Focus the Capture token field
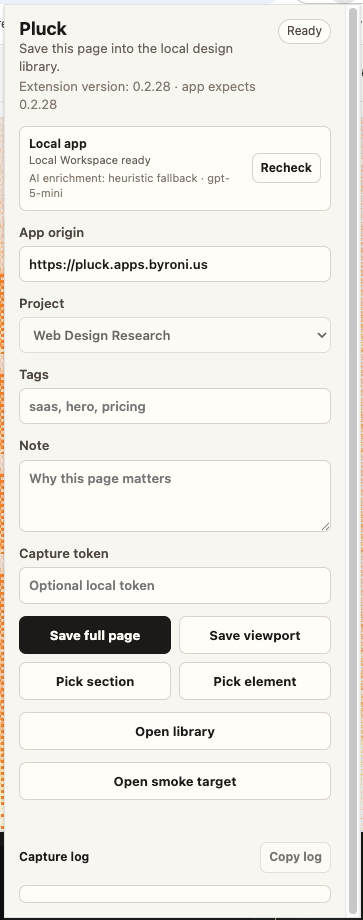 (x=175, y=585)
